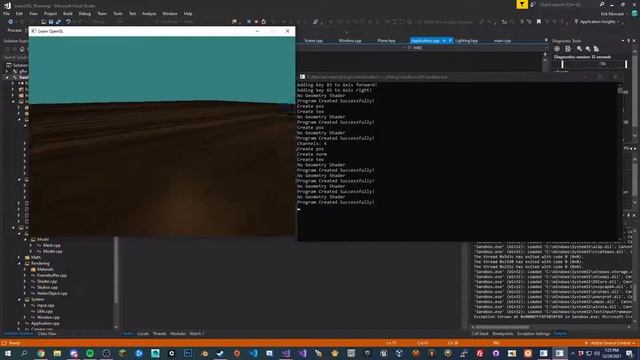
Task: Open the Team menu
Action: point(102,13)
